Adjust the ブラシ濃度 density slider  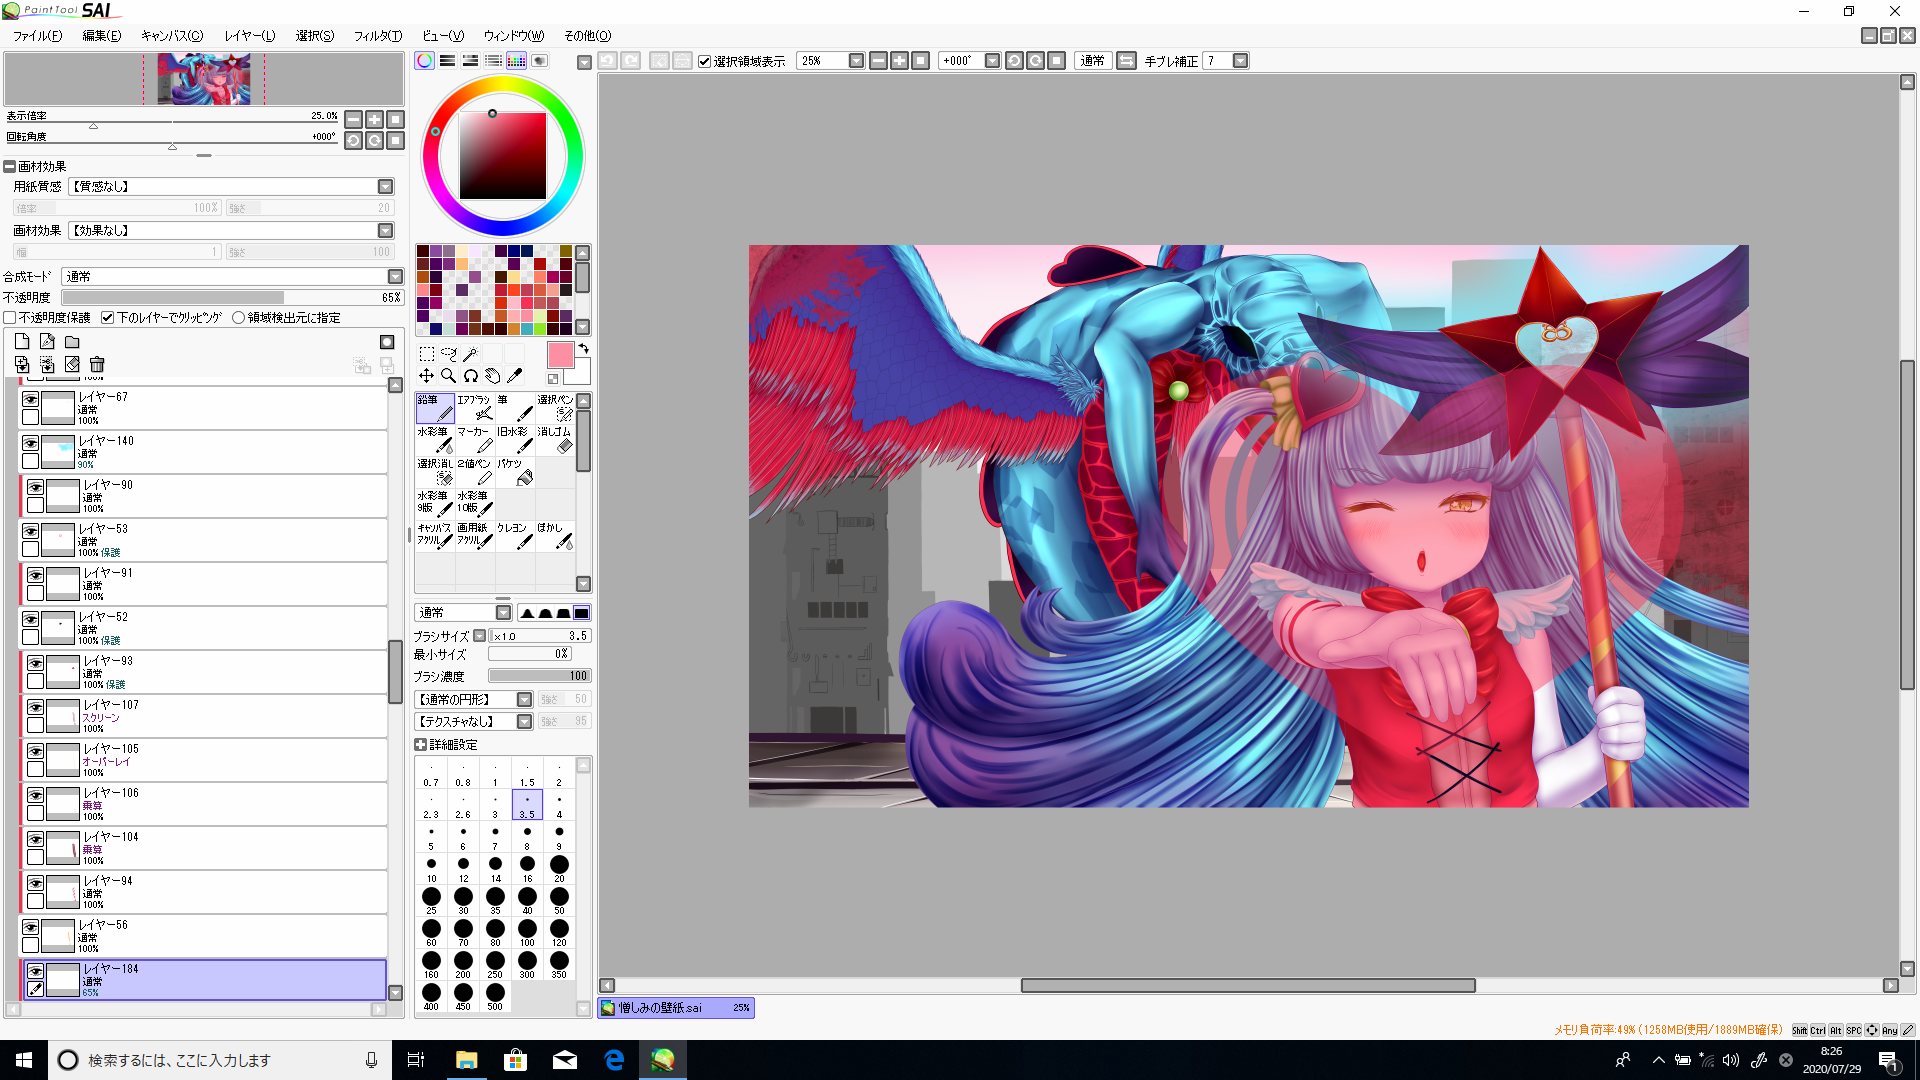point(540,676)
